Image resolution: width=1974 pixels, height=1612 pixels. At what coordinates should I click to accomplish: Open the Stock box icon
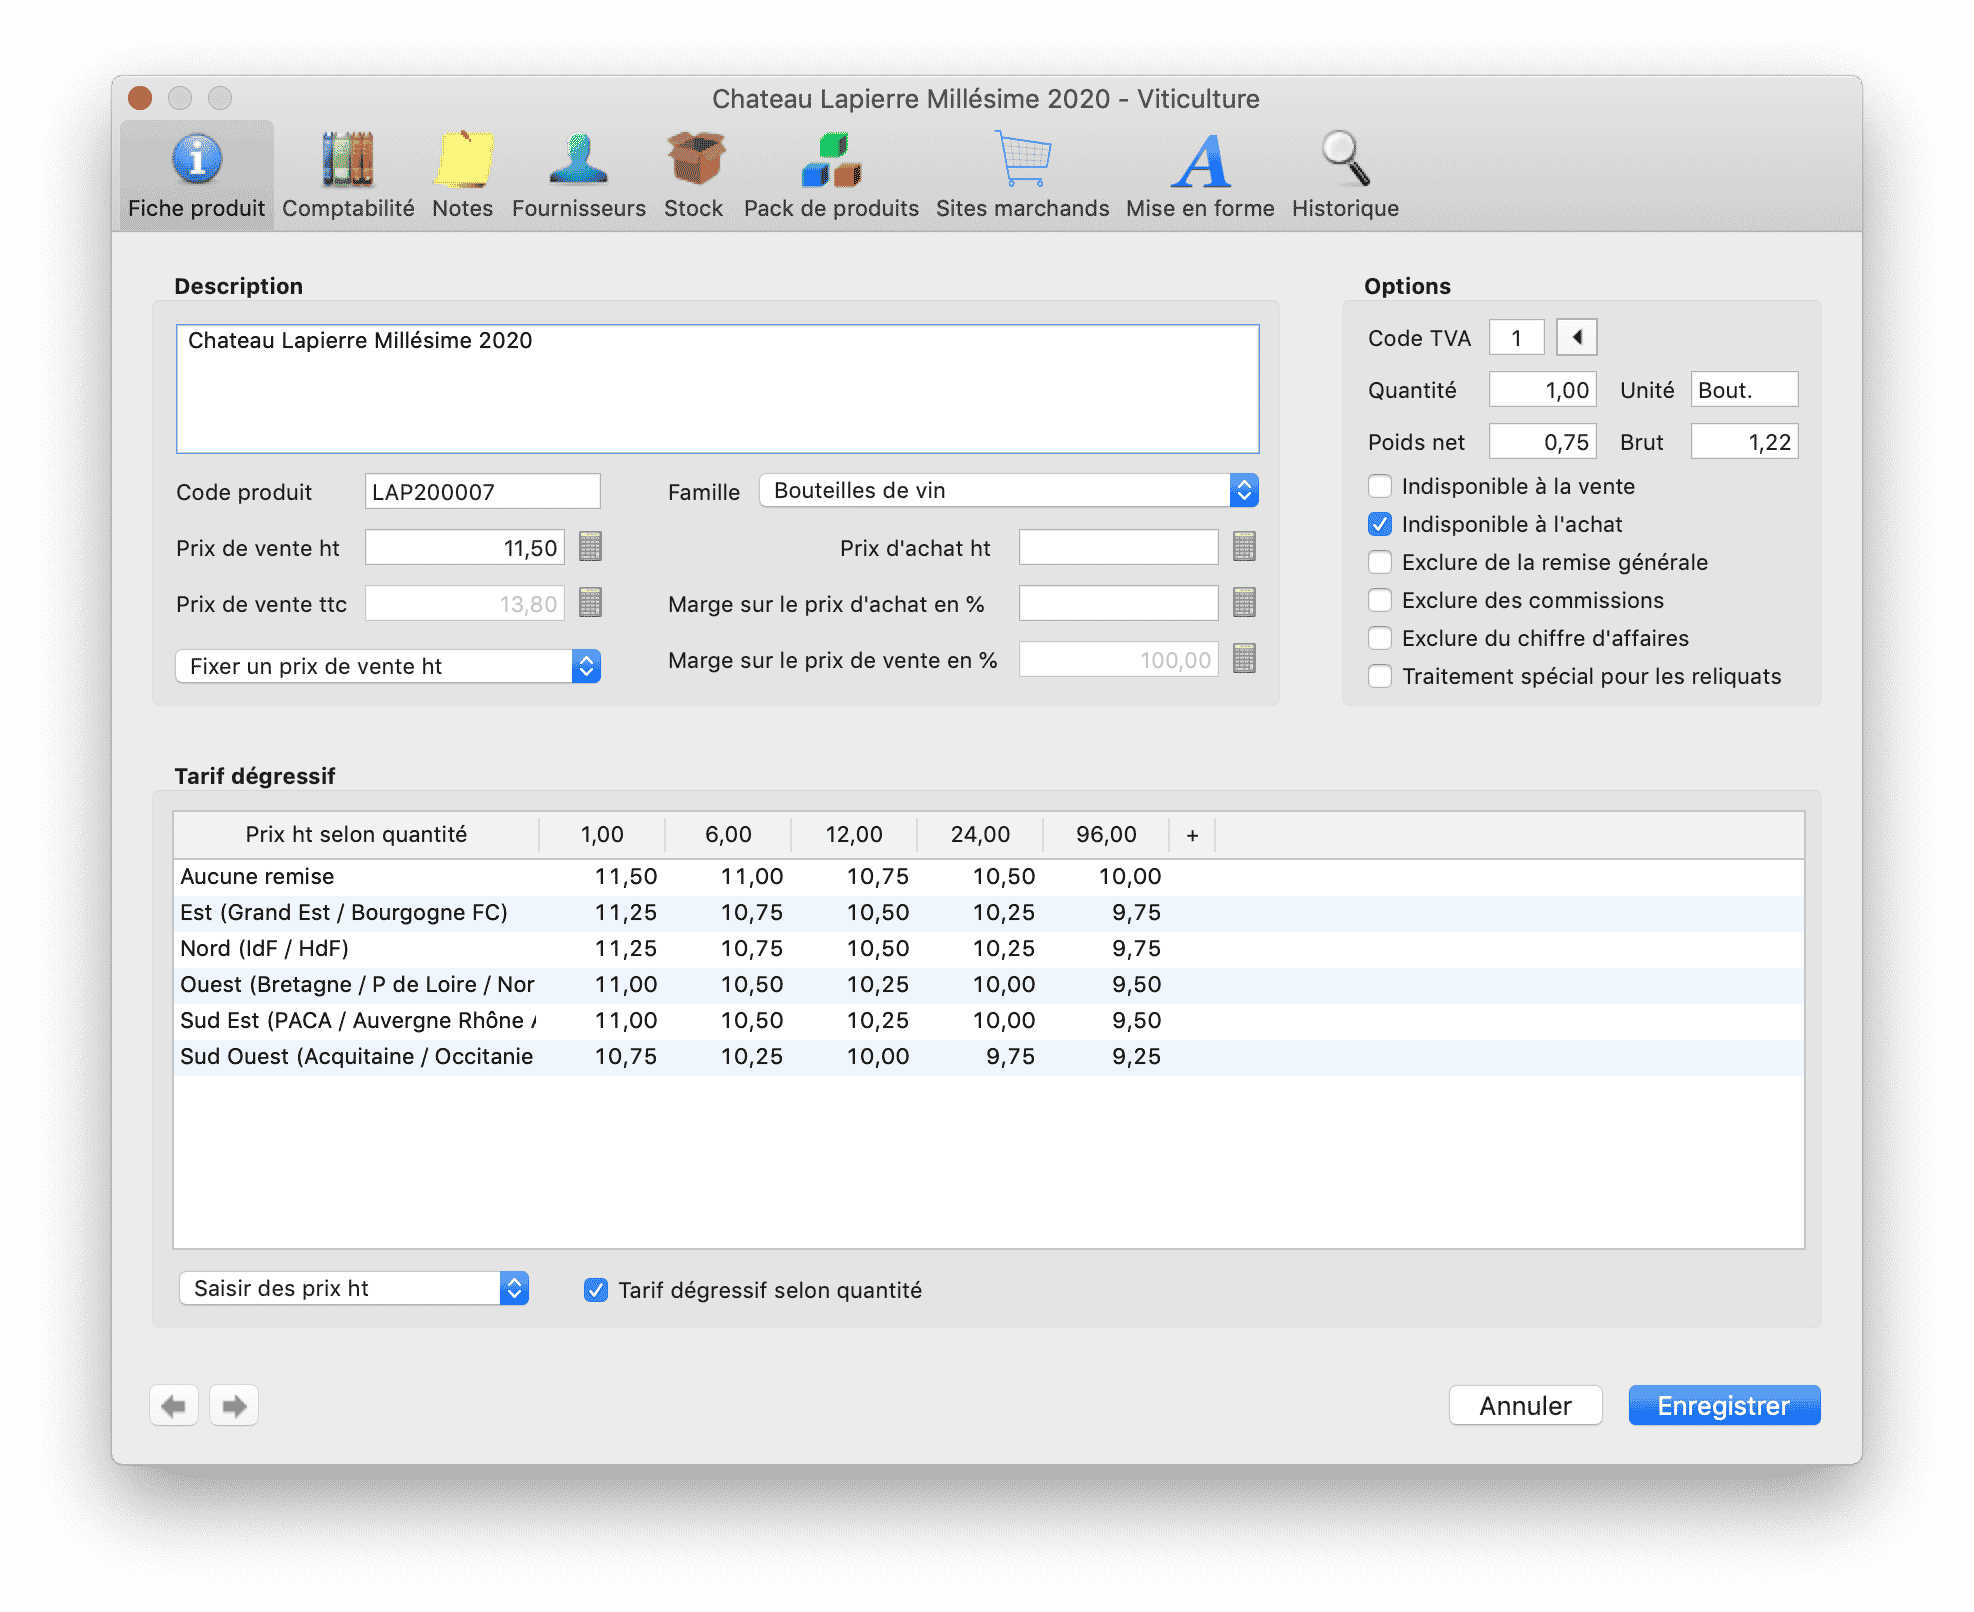point(694,176)
